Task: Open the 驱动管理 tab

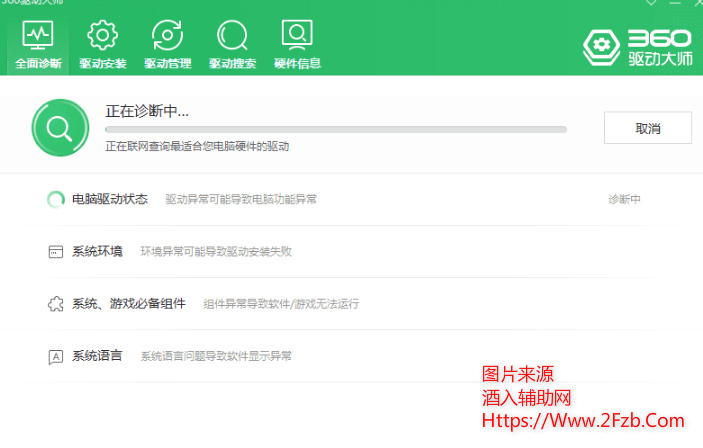Action: (168, 45)
